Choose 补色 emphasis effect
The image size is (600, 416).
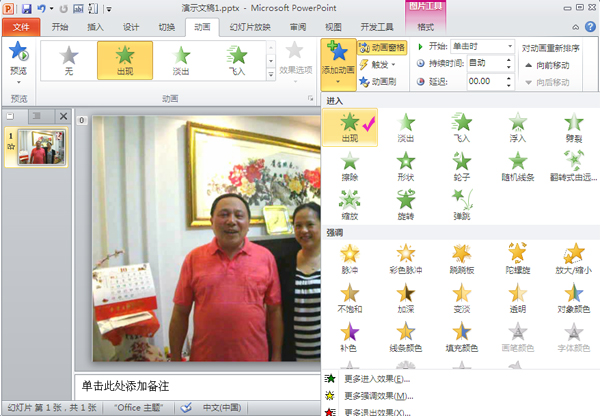tap(350, 337)
